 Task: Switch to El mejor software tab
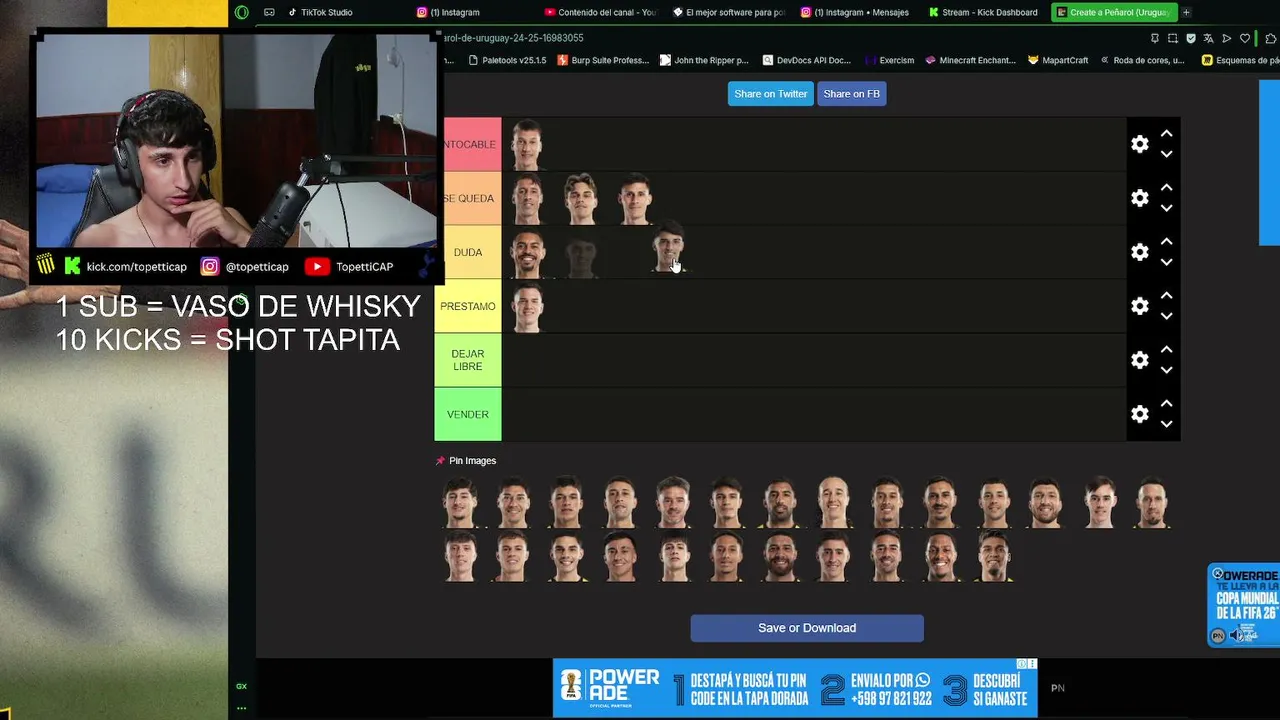click(730, 12)
